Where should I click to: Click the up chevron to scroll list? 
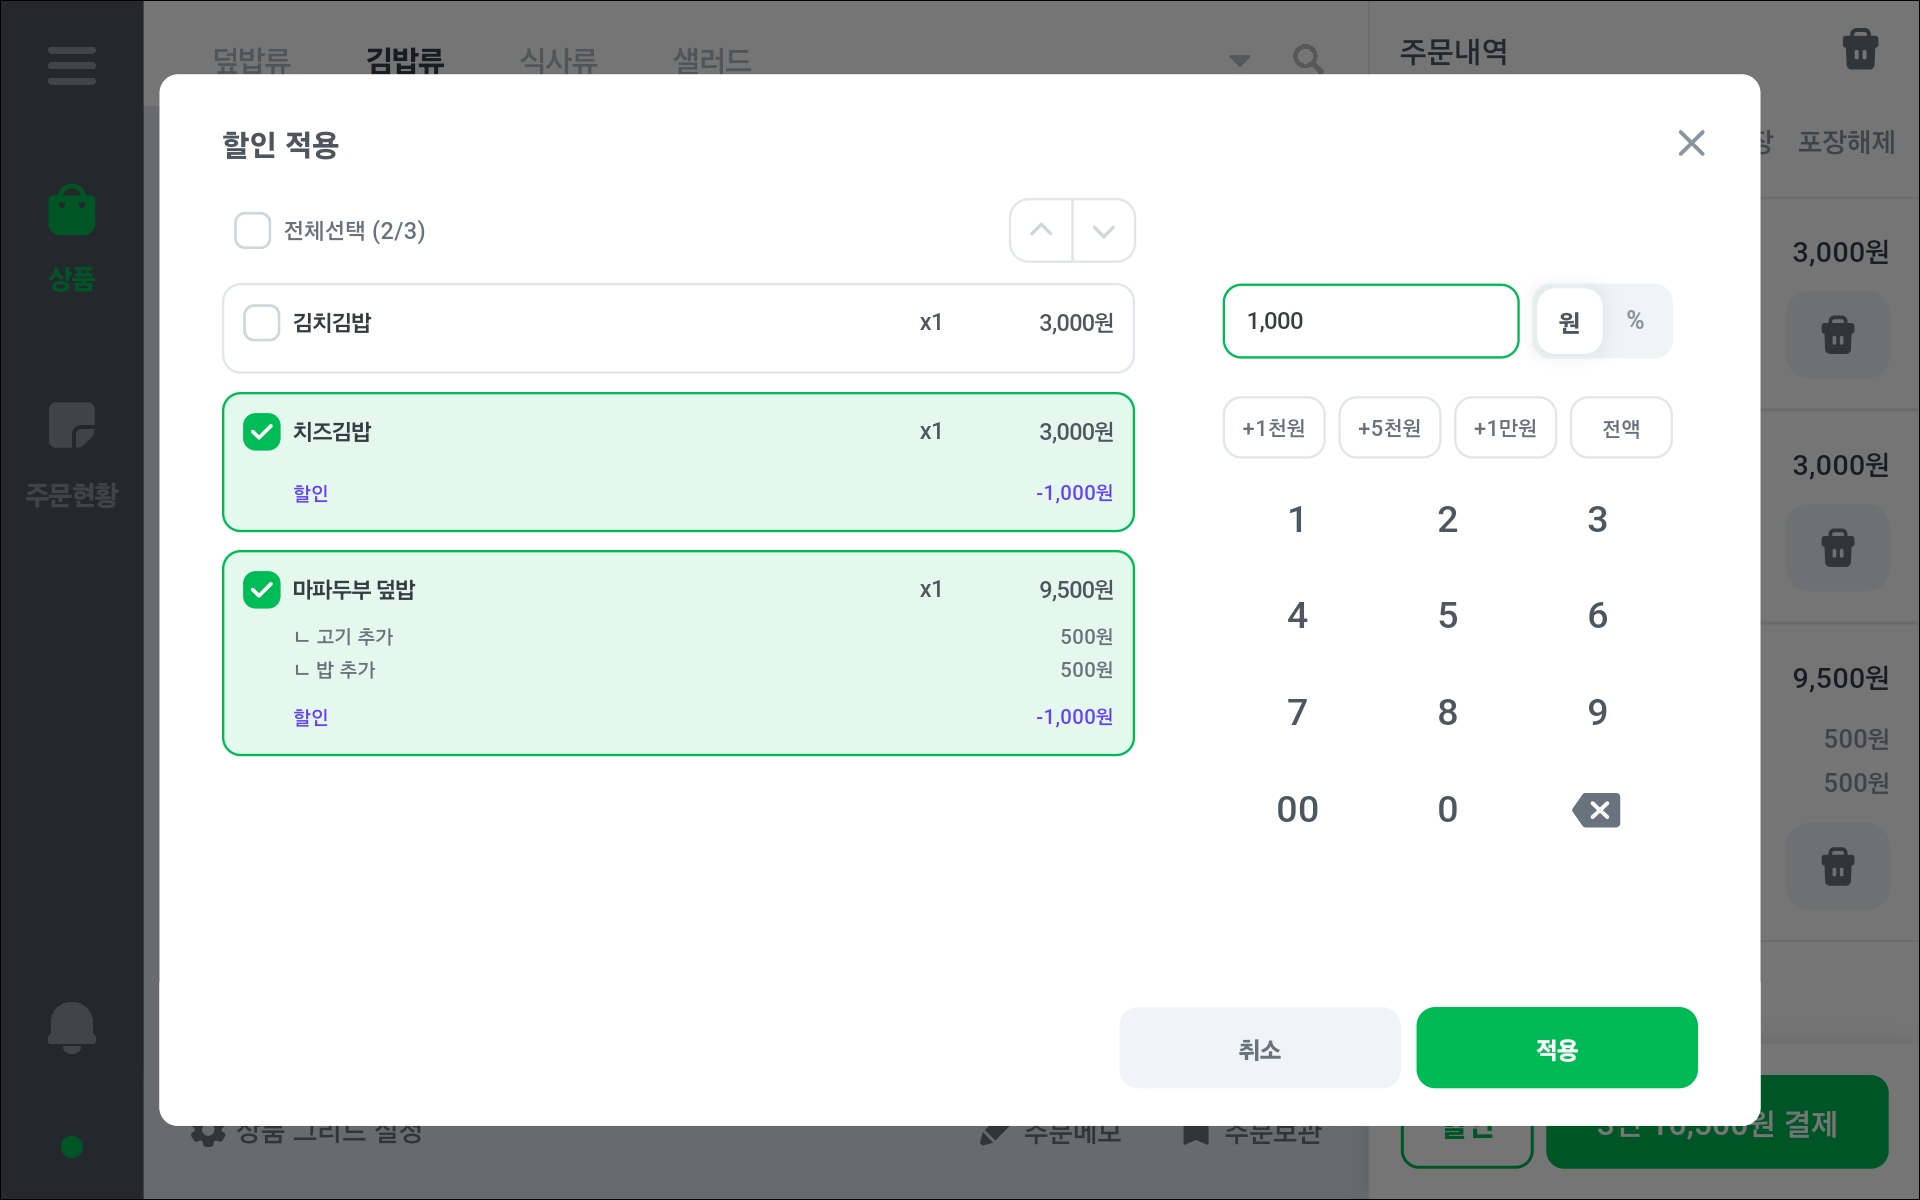click(x=1041, y=231)
